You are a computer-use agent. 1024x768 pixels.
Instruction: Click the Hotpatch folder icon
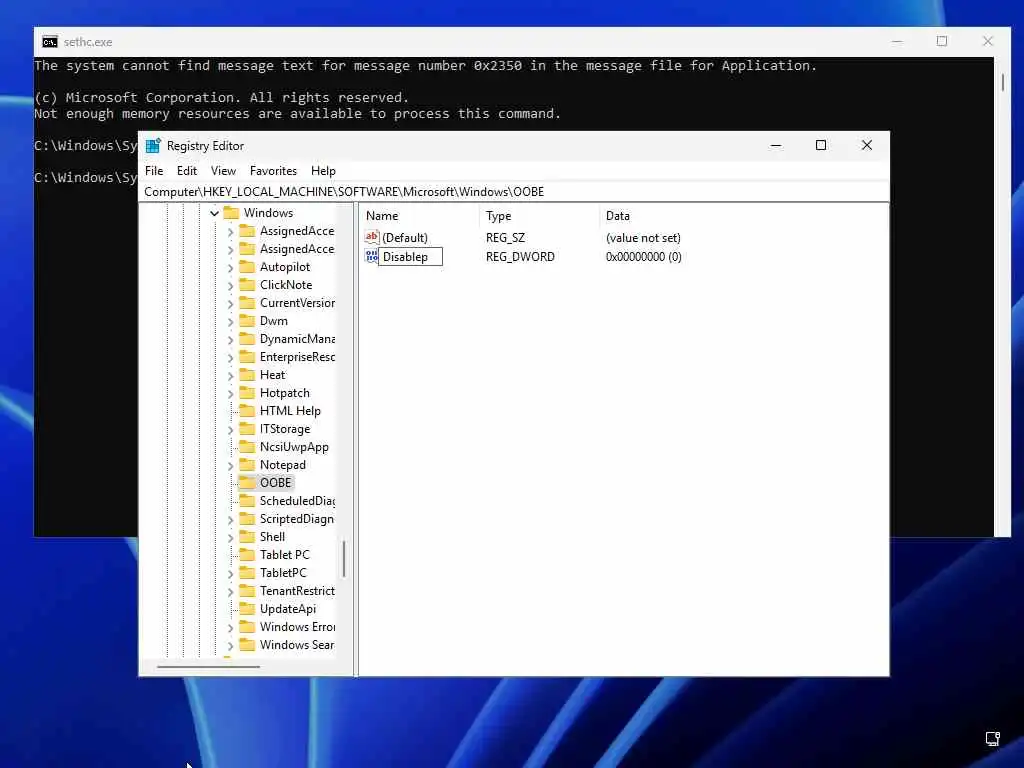coord(247,392)
